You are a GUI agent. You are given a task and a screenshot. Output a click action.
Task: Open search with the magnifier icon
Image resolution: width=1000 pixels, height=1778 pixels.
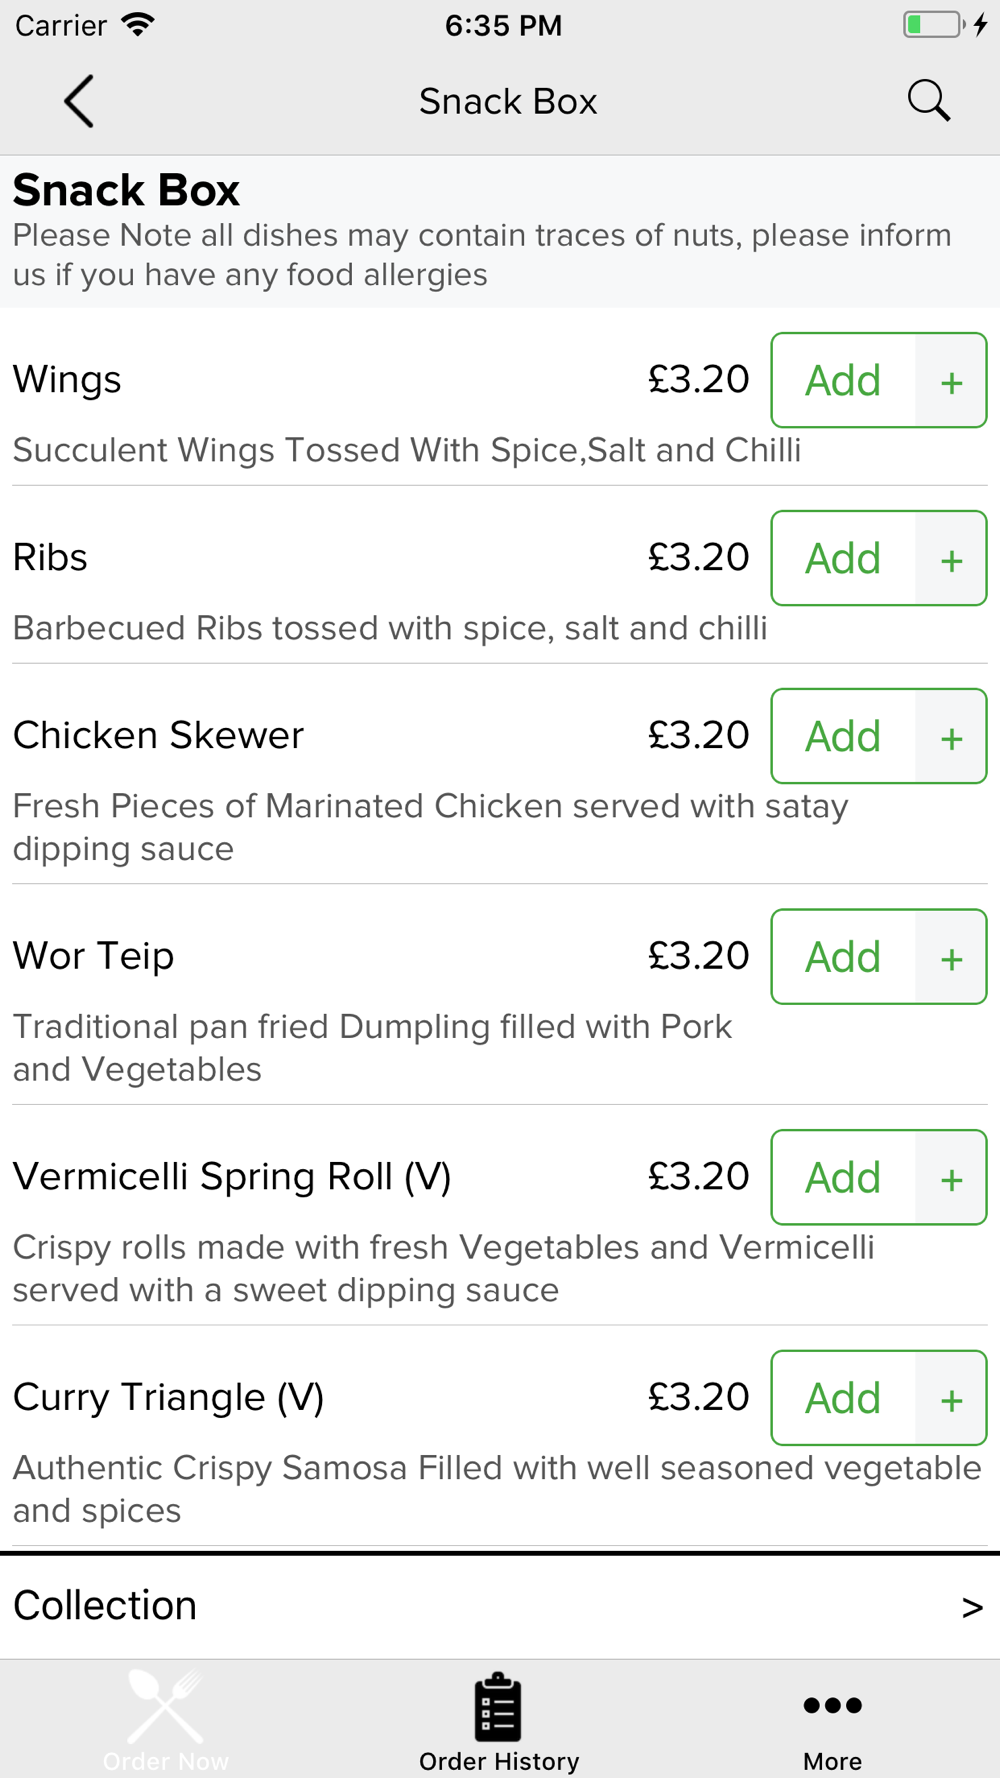(x=928, y=101)
